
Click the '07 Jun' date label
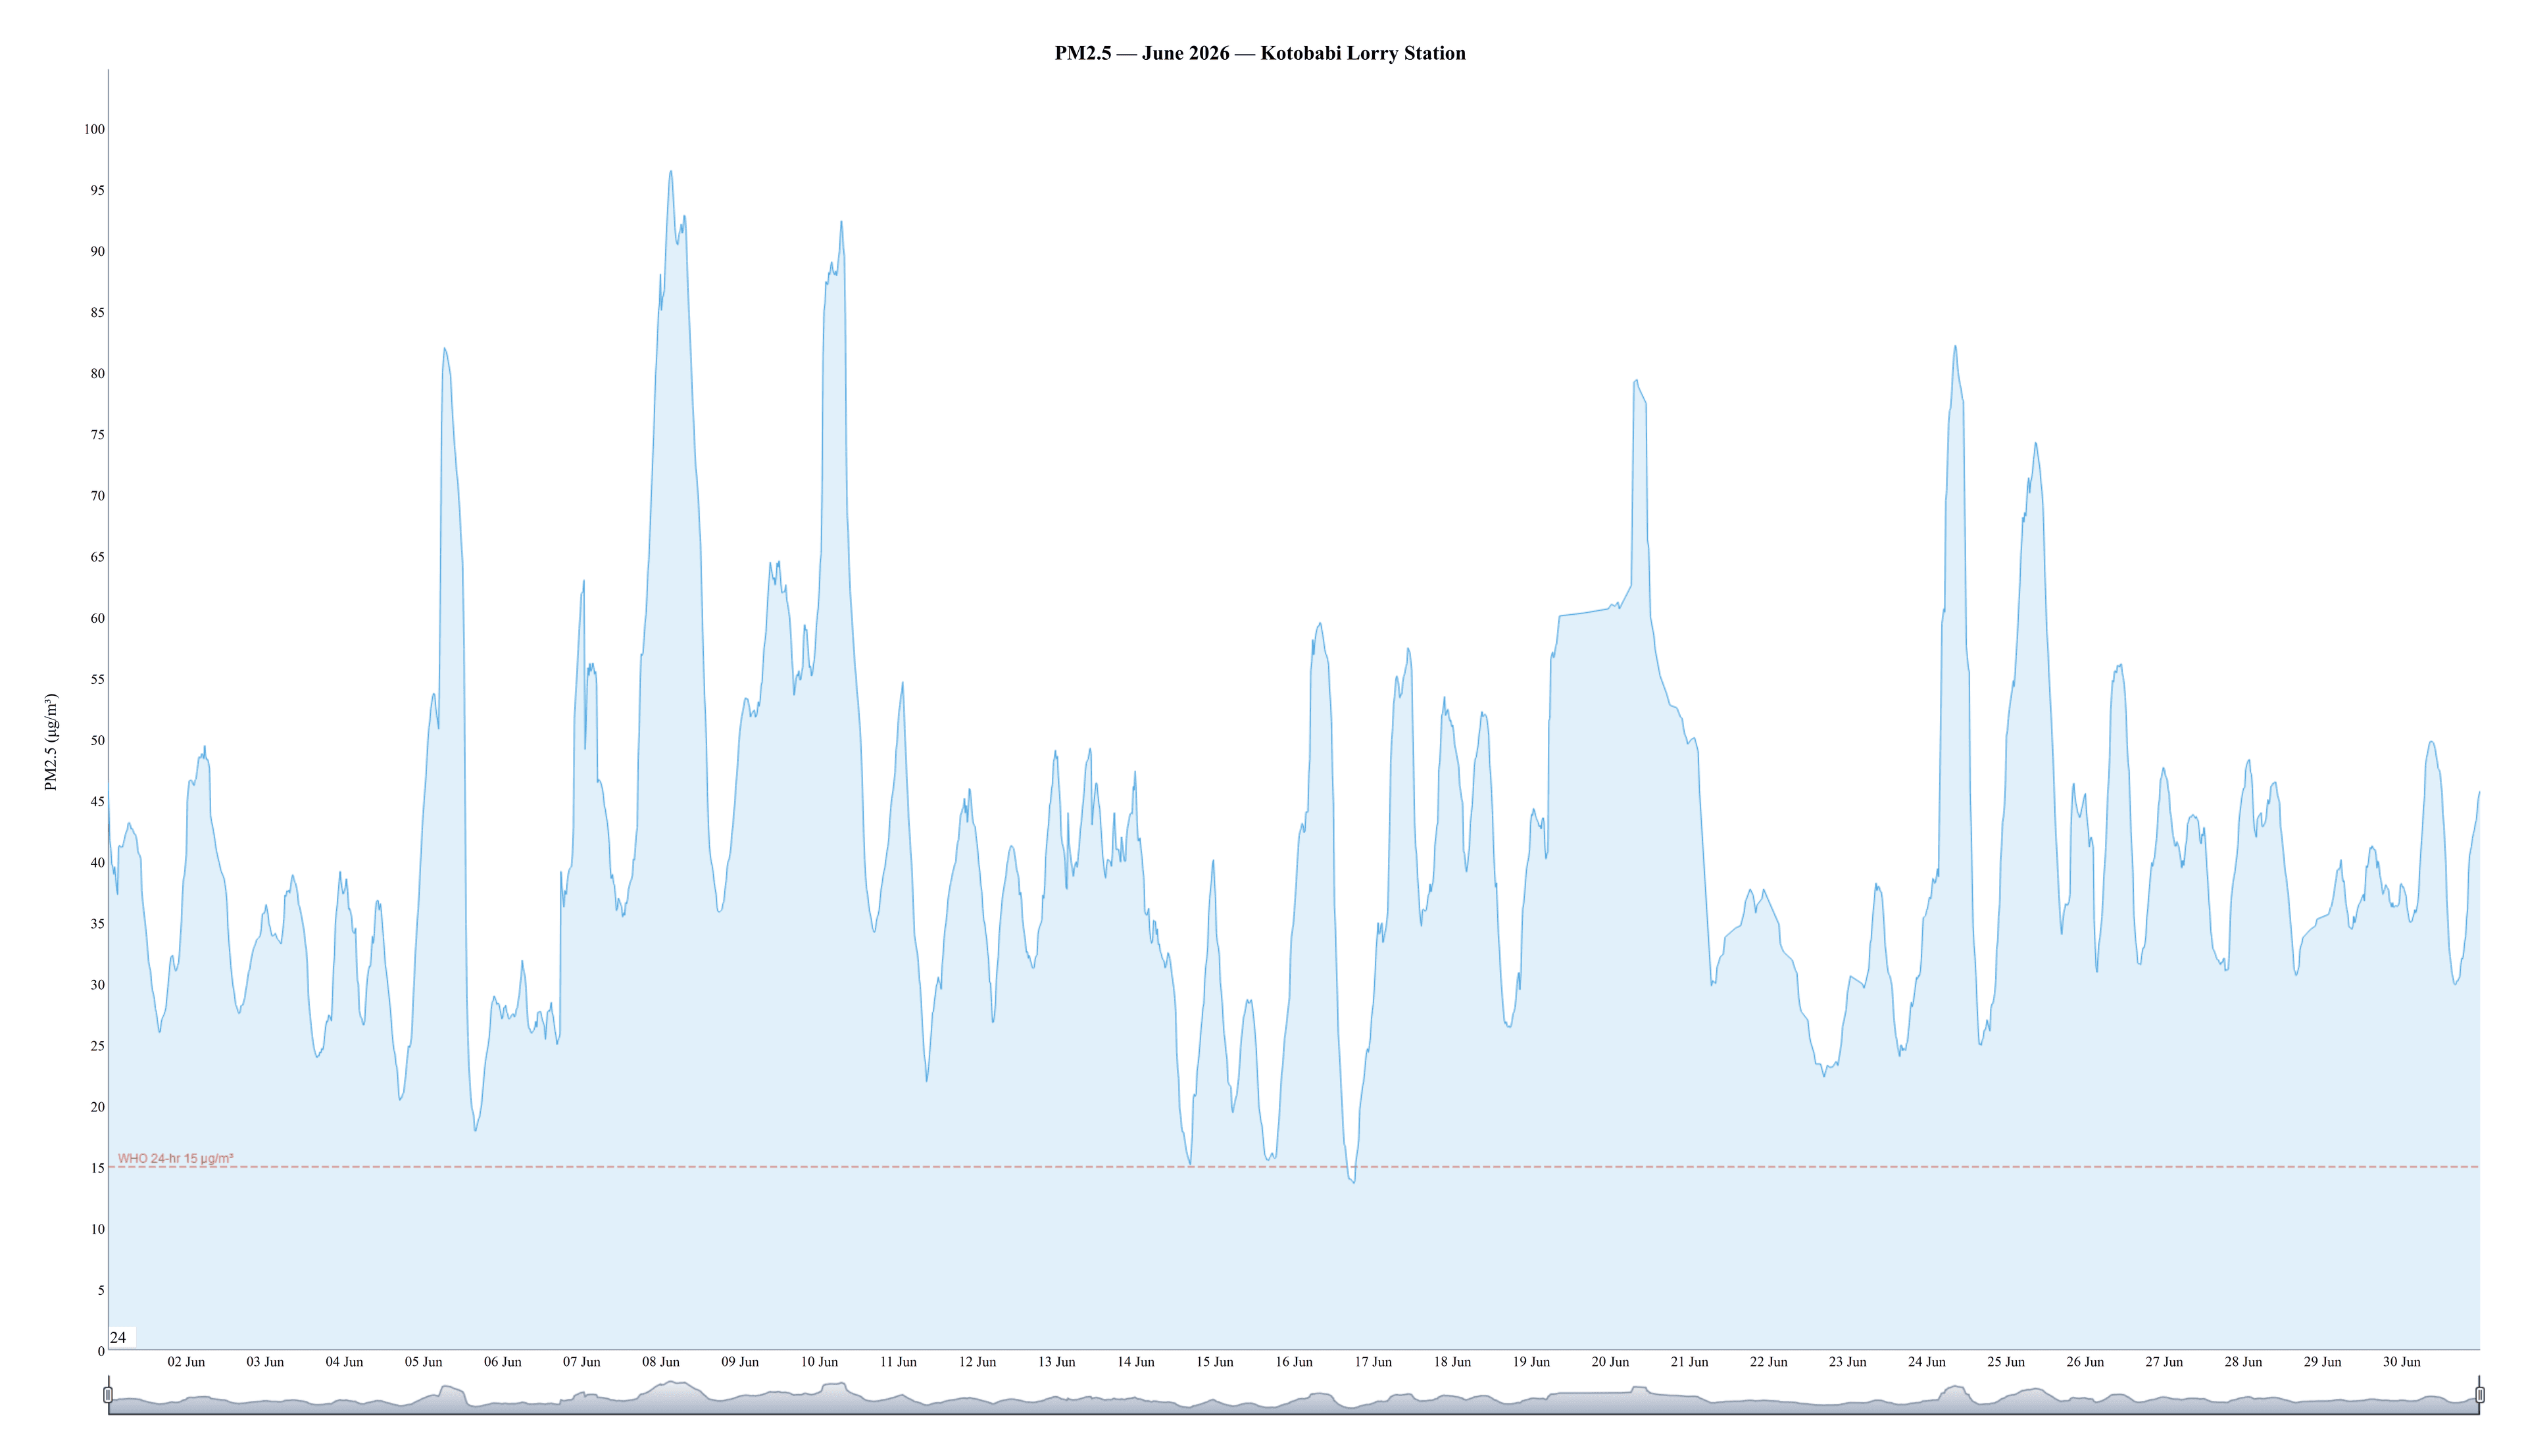click(582, 1362)
